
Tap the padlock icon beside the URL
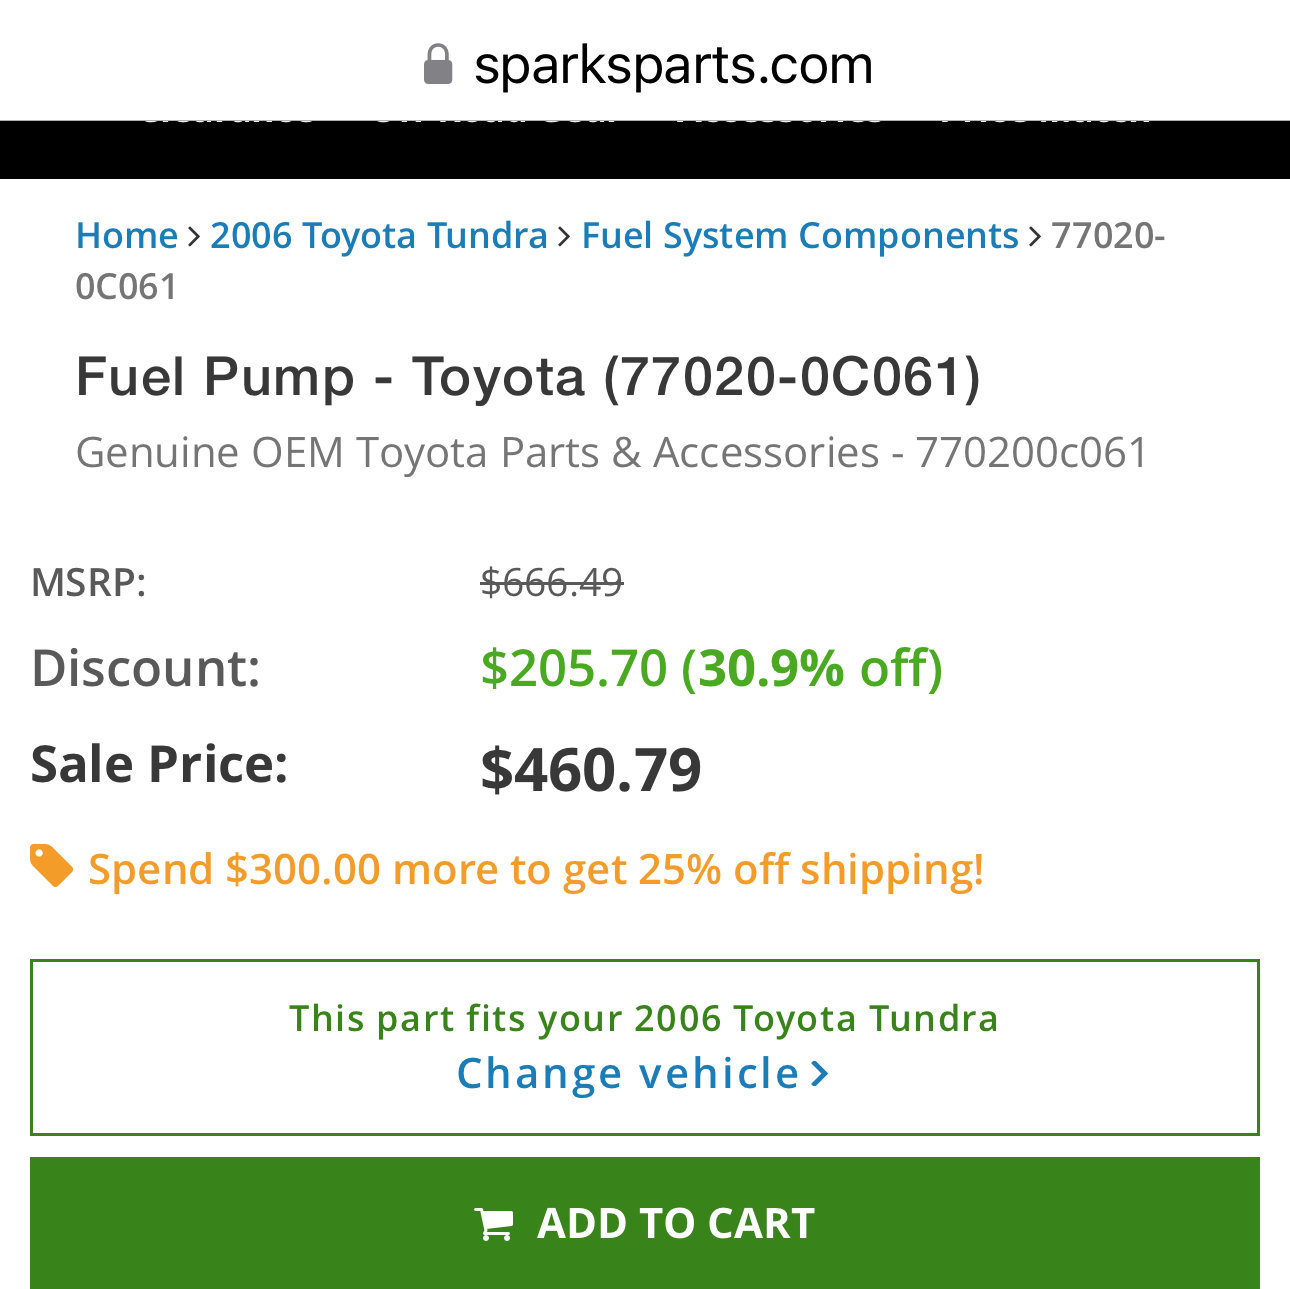[x=438, y=64]
